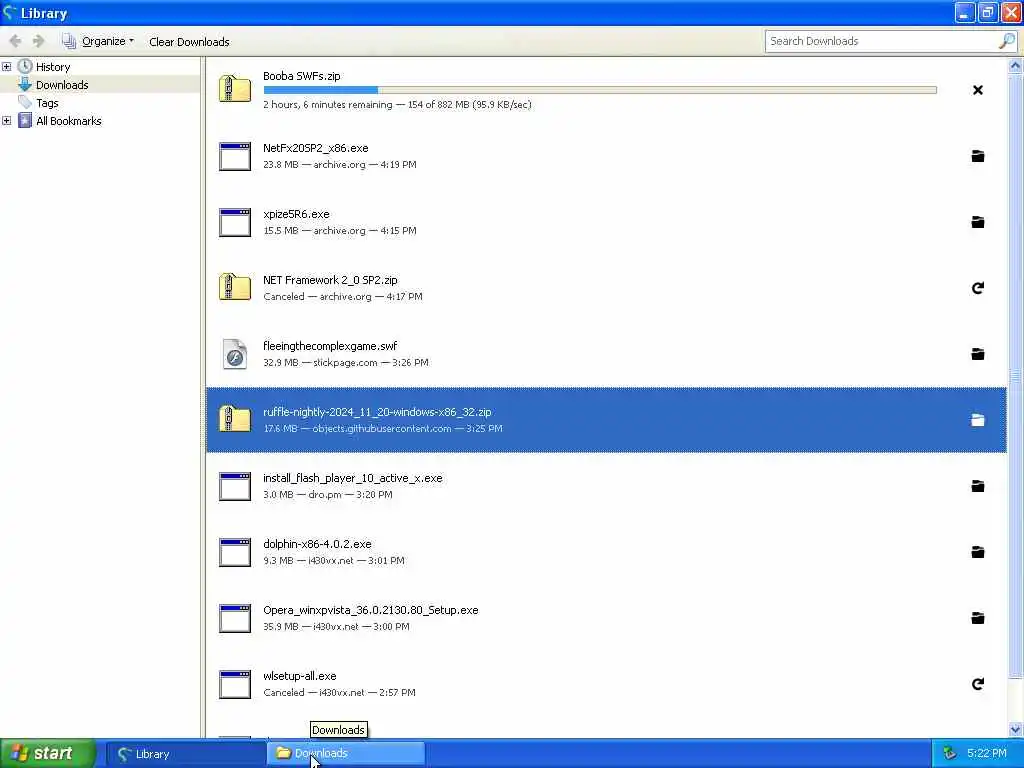Click the install_flash_player exe file icon

coord(234,487)
